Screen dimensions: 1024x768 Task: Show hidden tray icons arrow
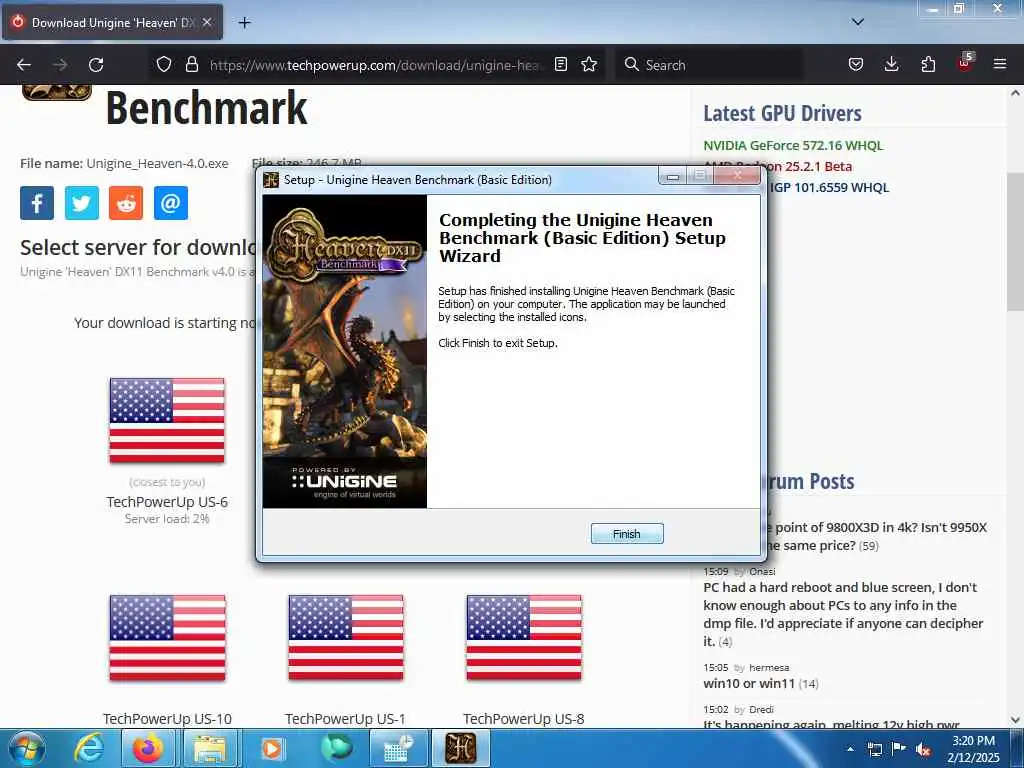[x=850, y=749]
